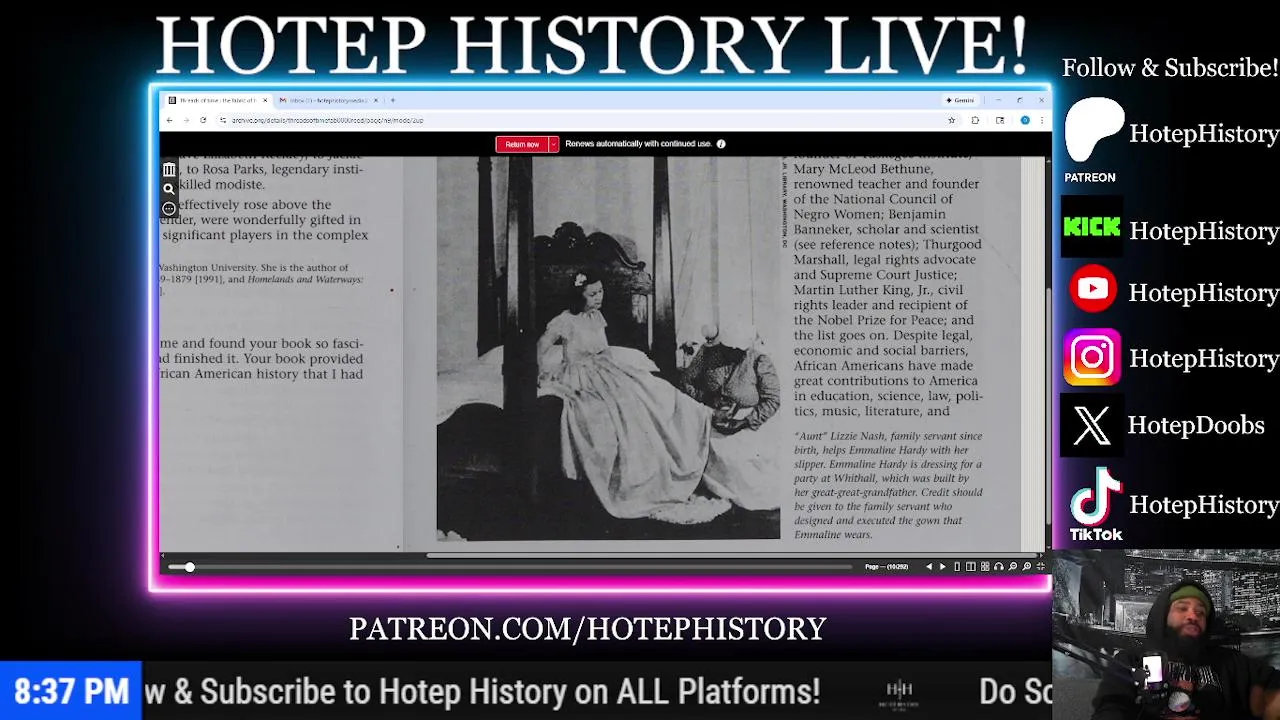Click the loan renewal info icon
Viewport: 1280px width, 720px height.
coord(721,144)
